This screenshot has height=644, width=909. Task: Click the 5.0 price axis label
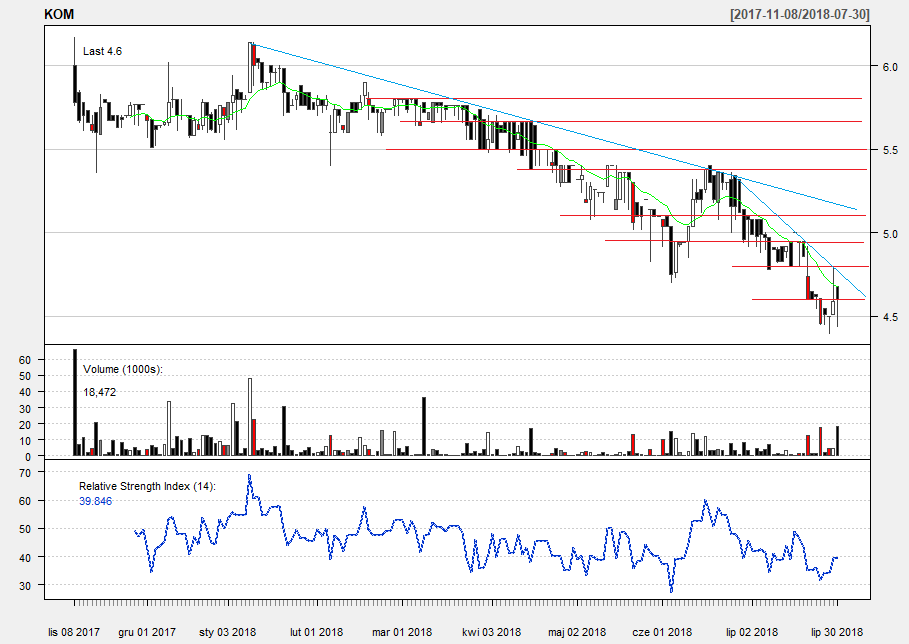tap(890, 234)
